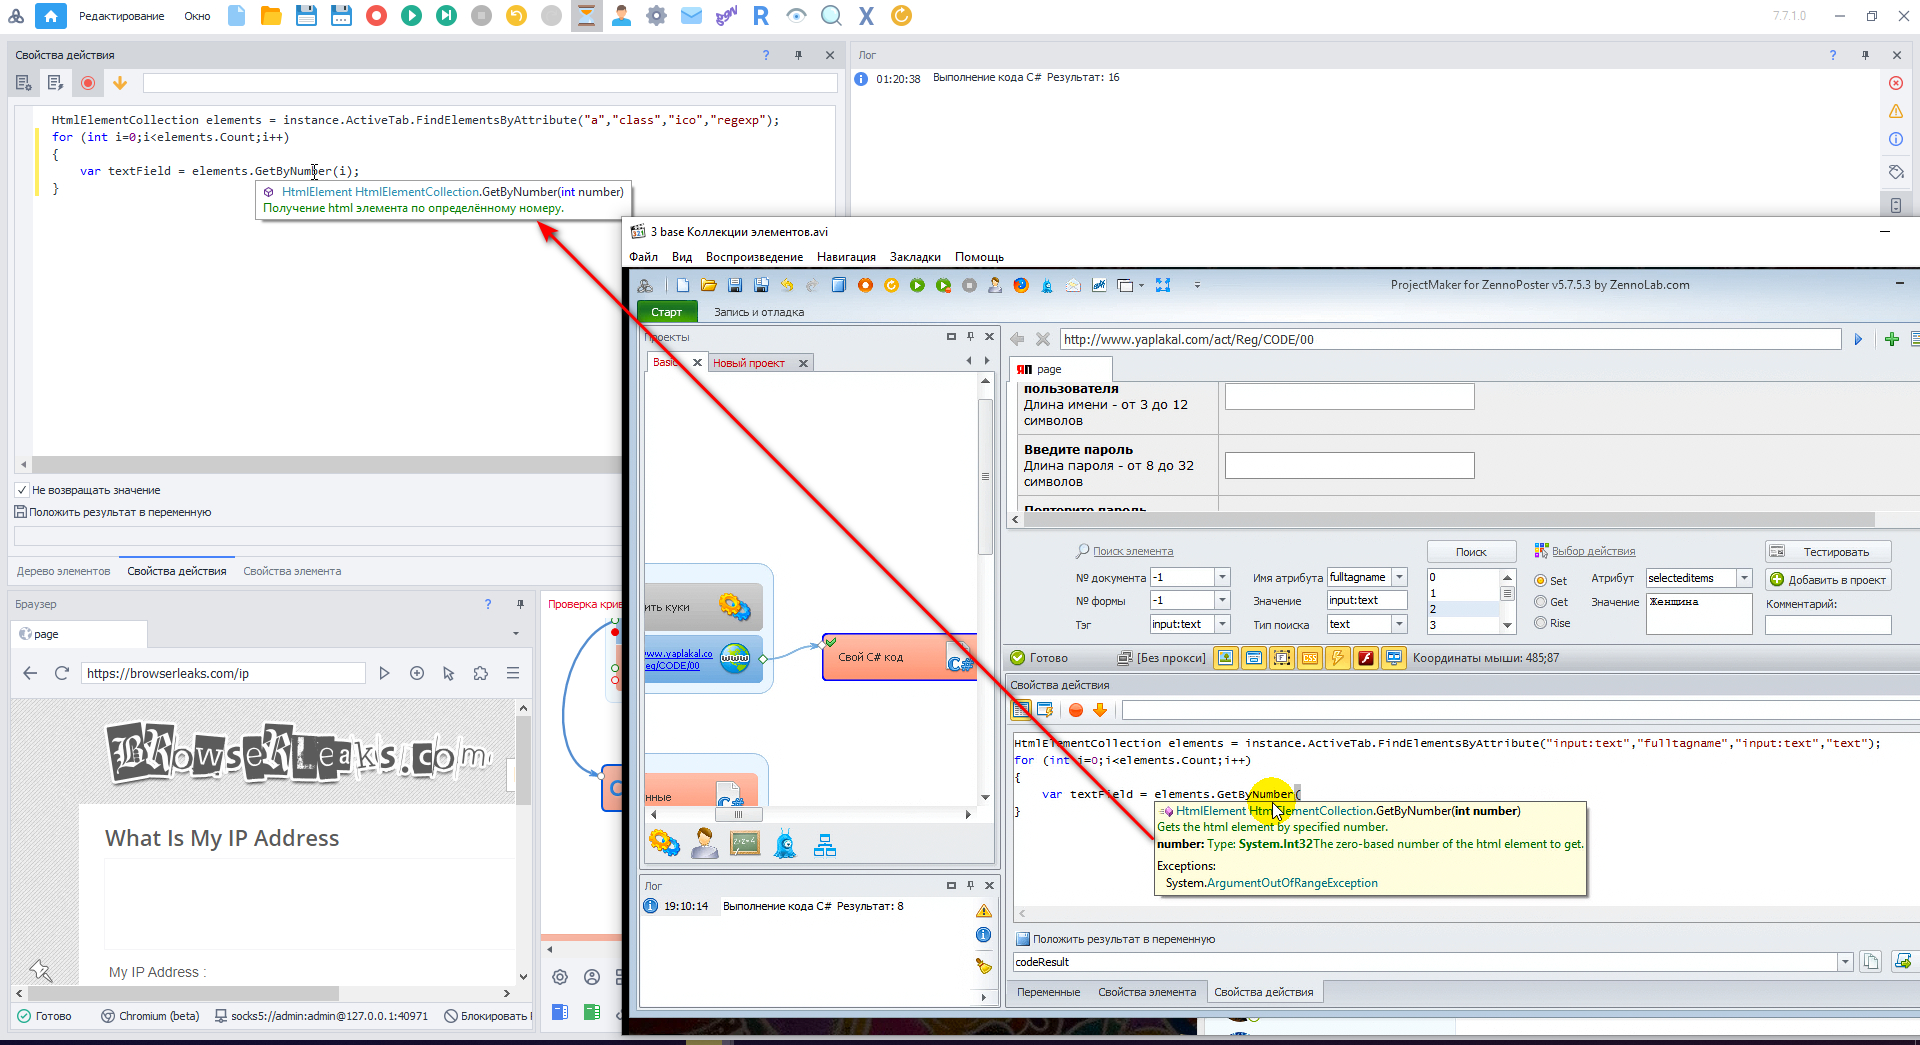Click the green 'Старт' button
This screenshot has height=1045, width=1920.
pyautogui.click(x=666, y=312)
